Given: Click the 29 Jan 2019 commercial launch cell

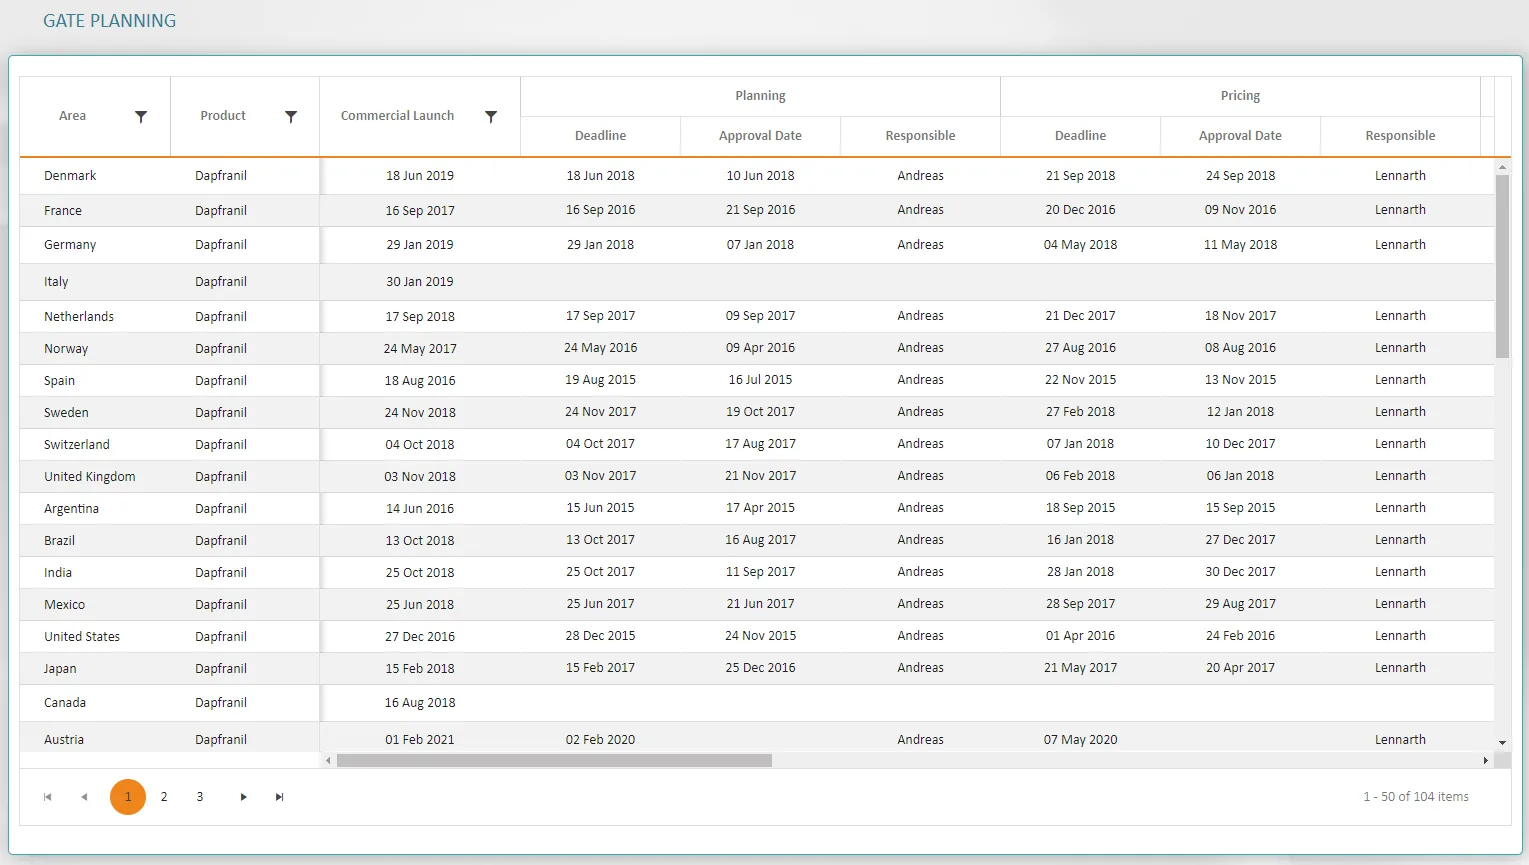Looking at the screenshot, I should (x=420, y=245).
